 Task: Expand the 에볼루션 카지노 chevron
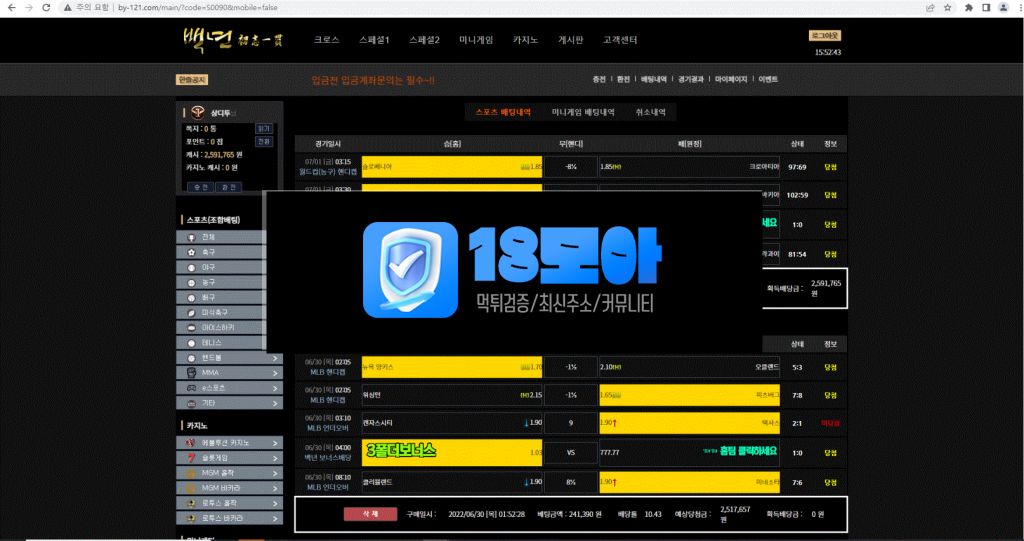[275, 443]
